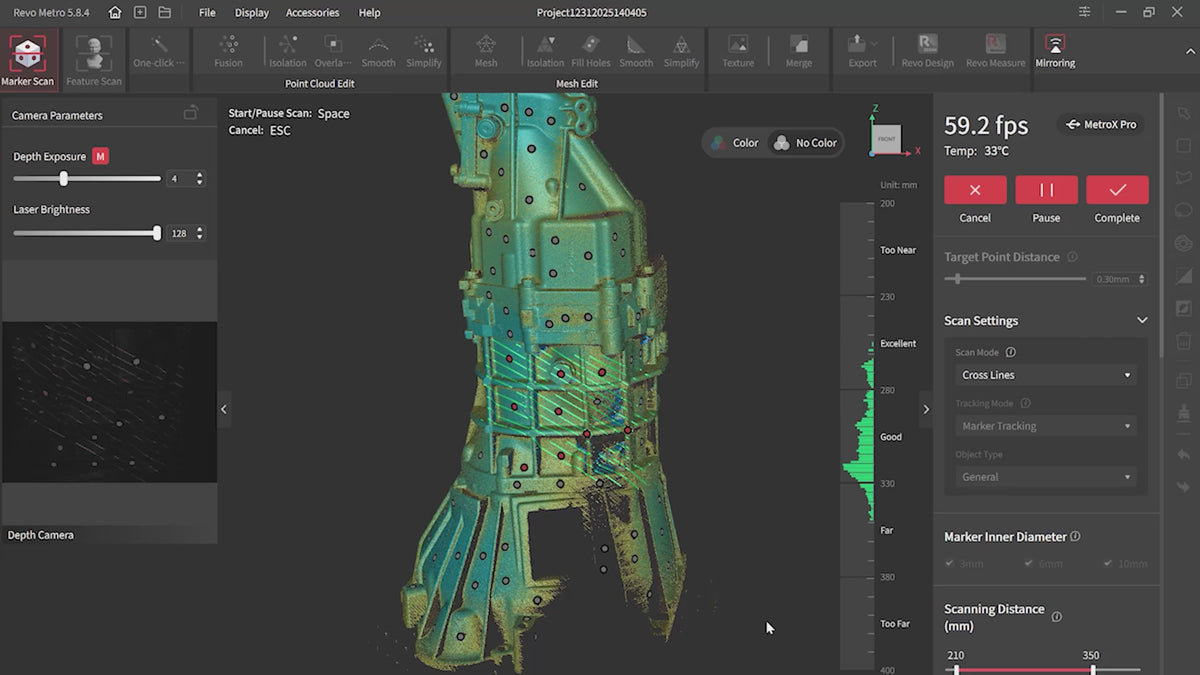Collapse the left panel with arrow
This screenshot has height=675, width=1200.
[223, 409]
